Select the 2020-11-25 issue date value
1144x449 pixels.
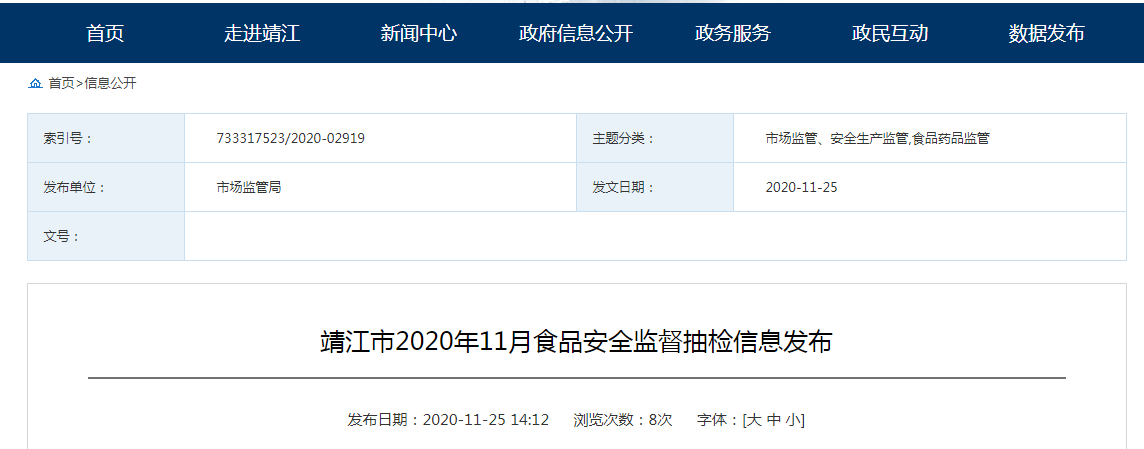tap(801, 187)
